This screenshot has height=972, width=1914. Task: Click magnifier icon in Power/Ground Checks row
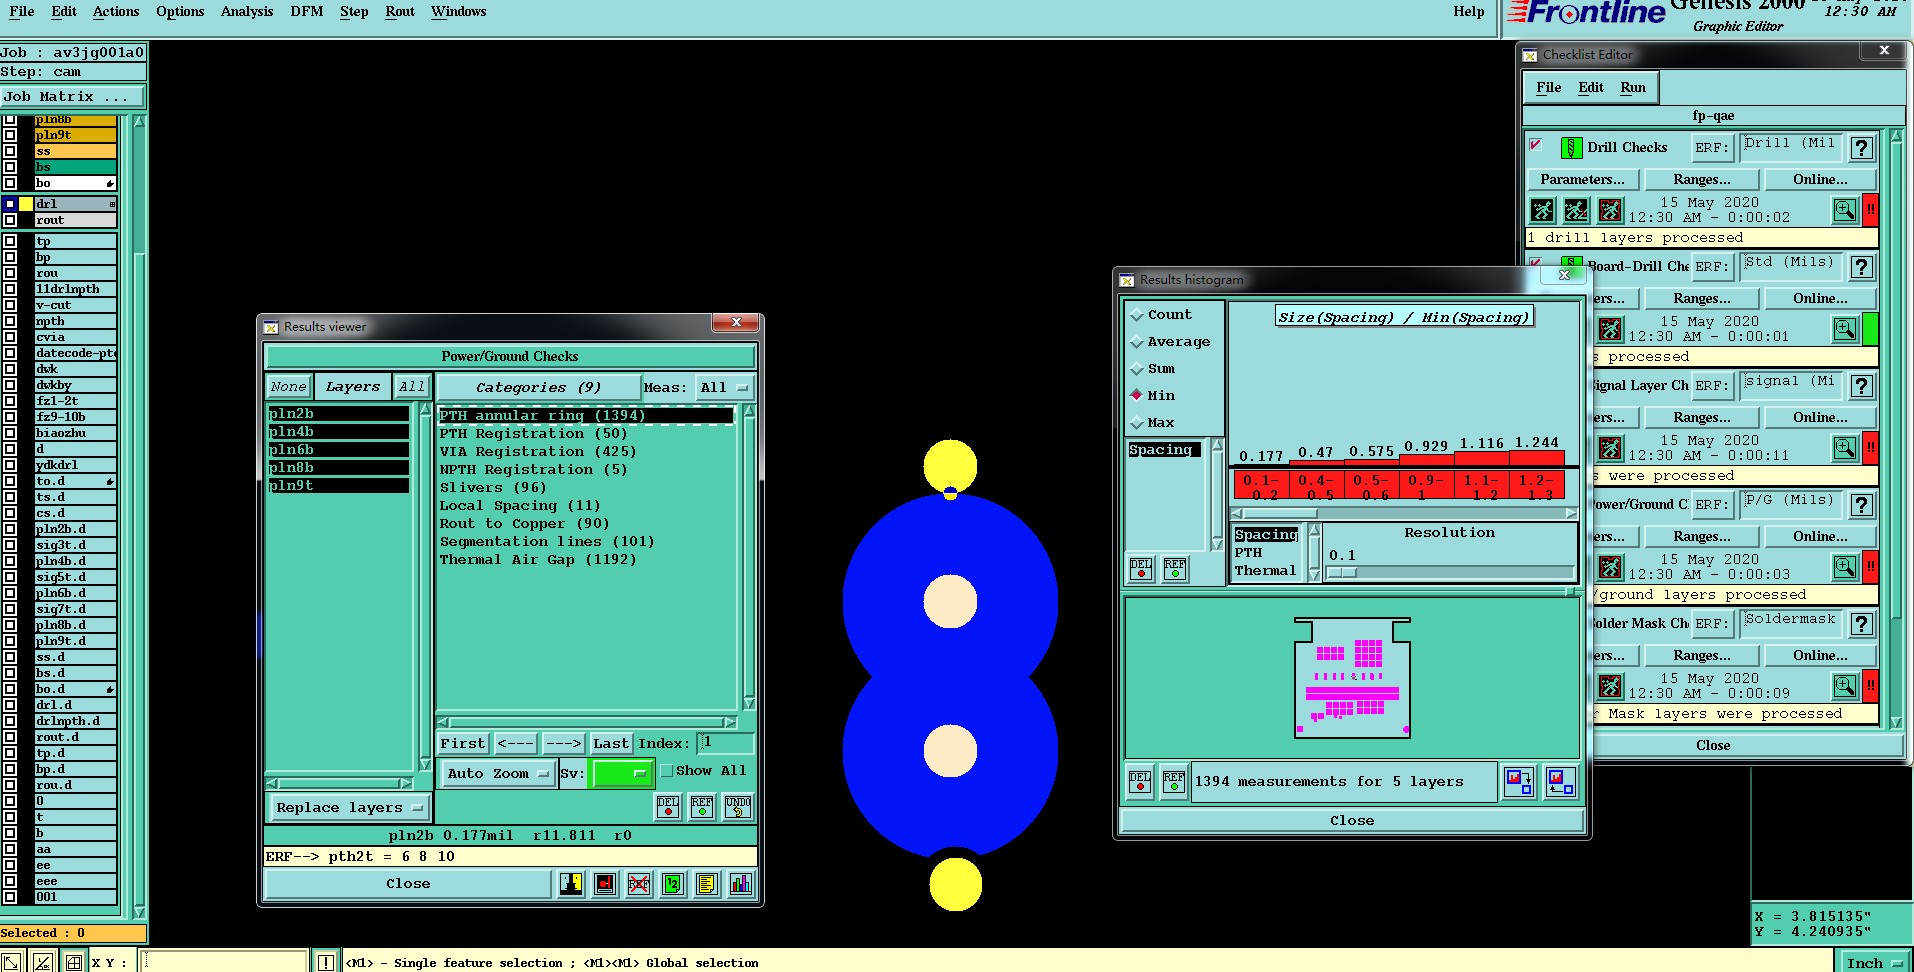coord(1845,567)
